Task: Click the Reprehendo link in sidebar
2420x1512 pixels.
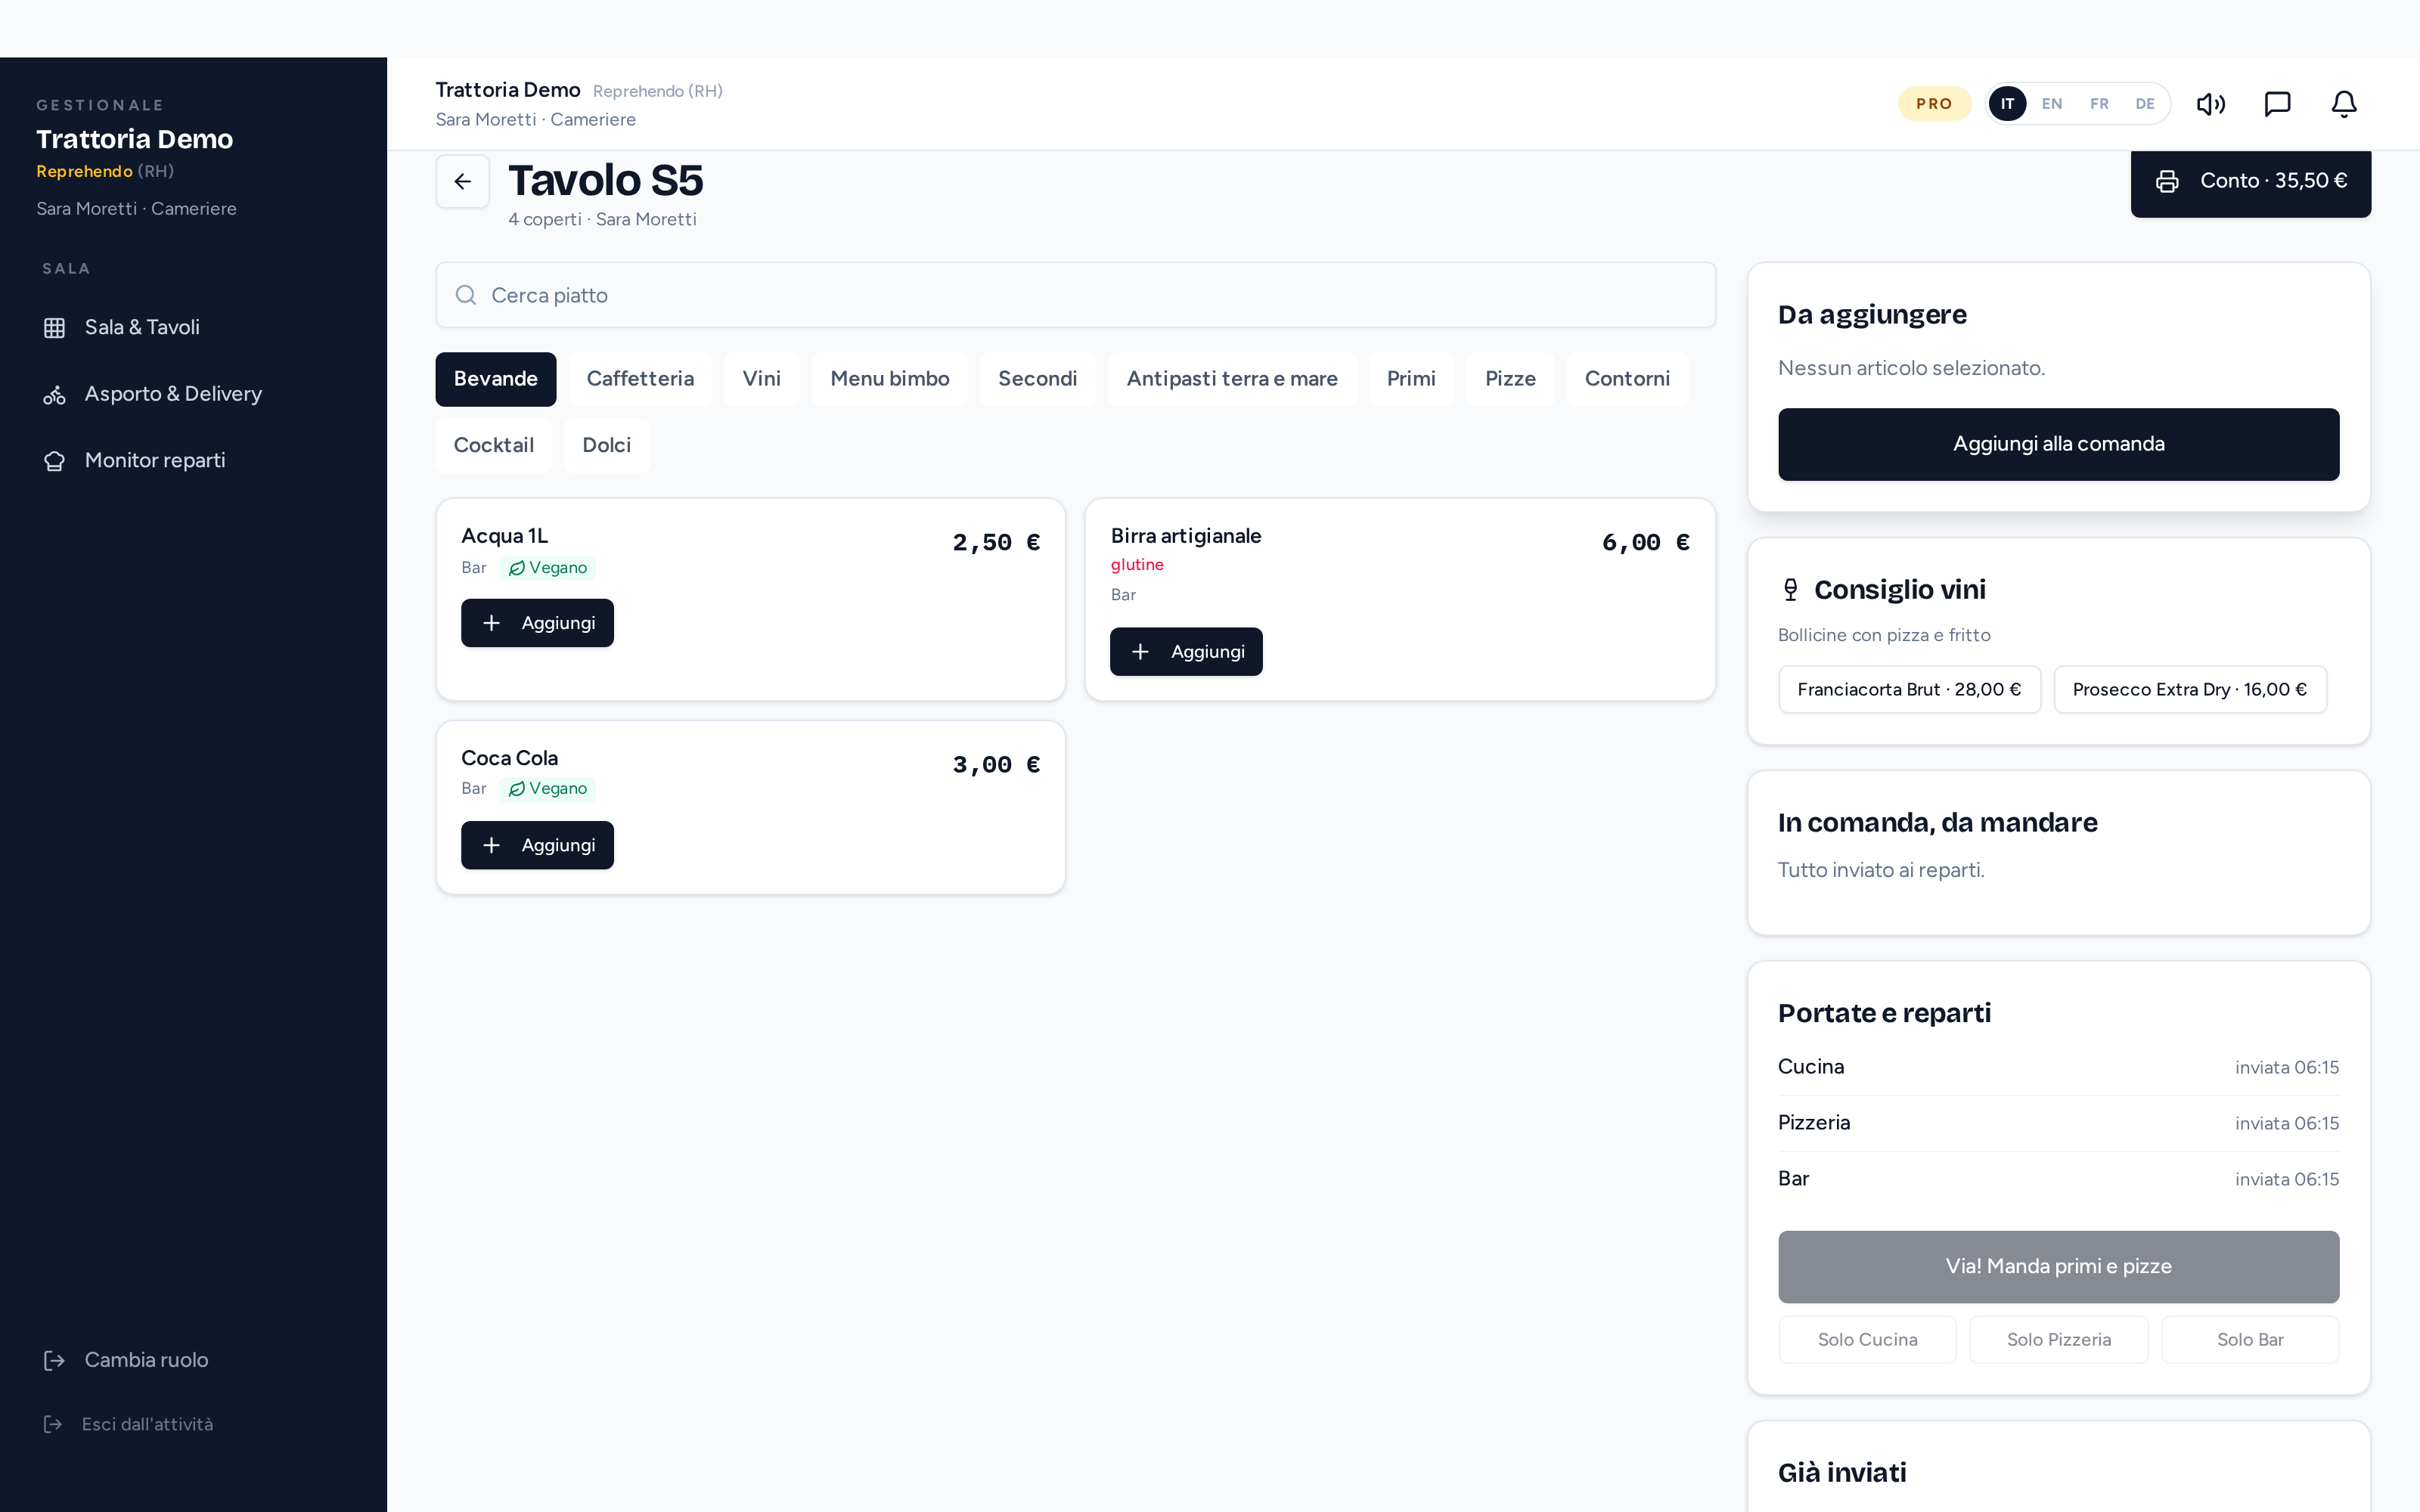Action: click(x=84, y=171)
